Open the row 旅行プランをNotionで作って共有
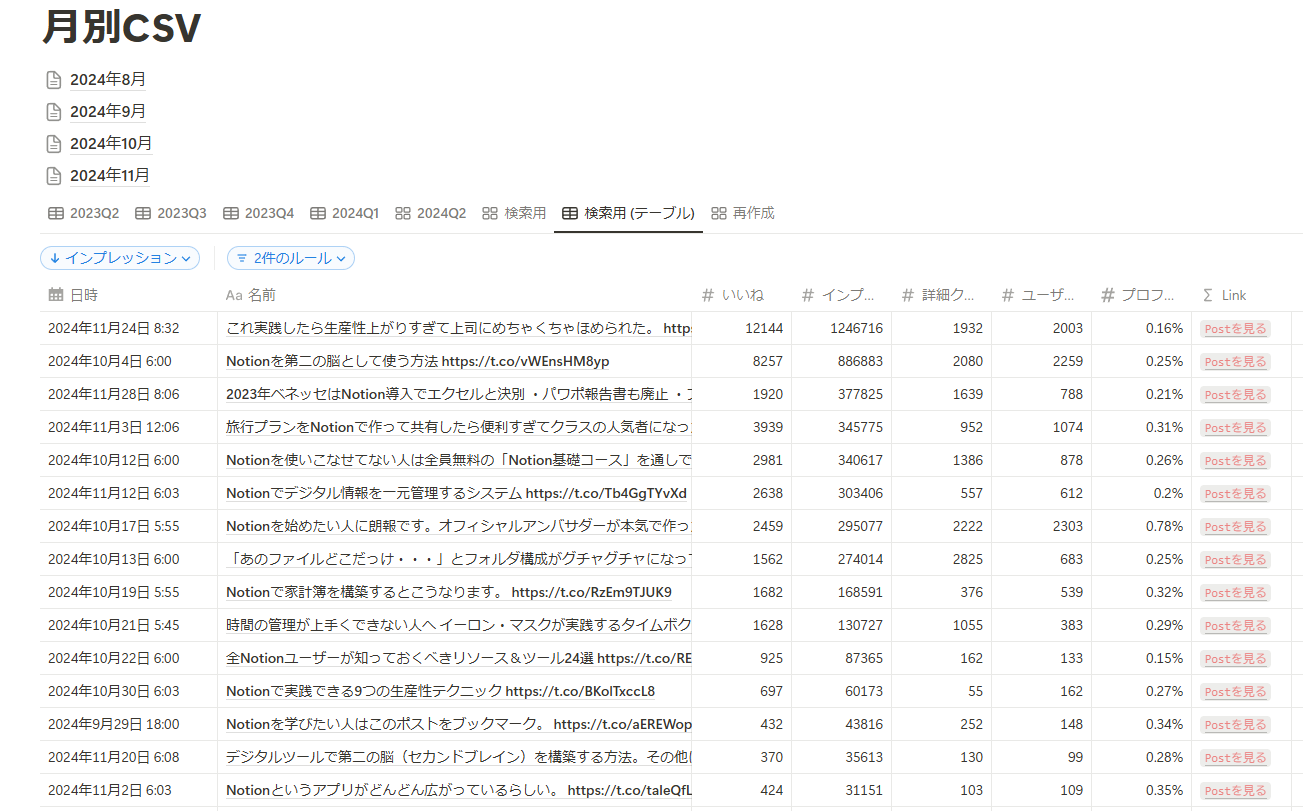The height and width of the screenshot is (811, 1303). coord(458,427)
